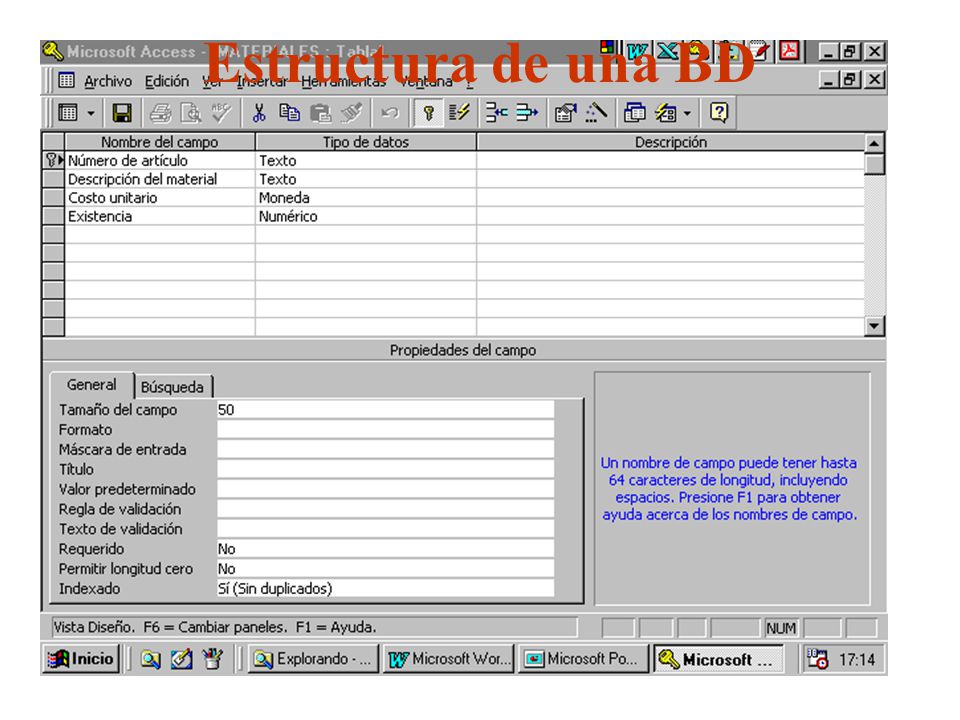Click the Tamaño del campo value 50

pos(385,410)
